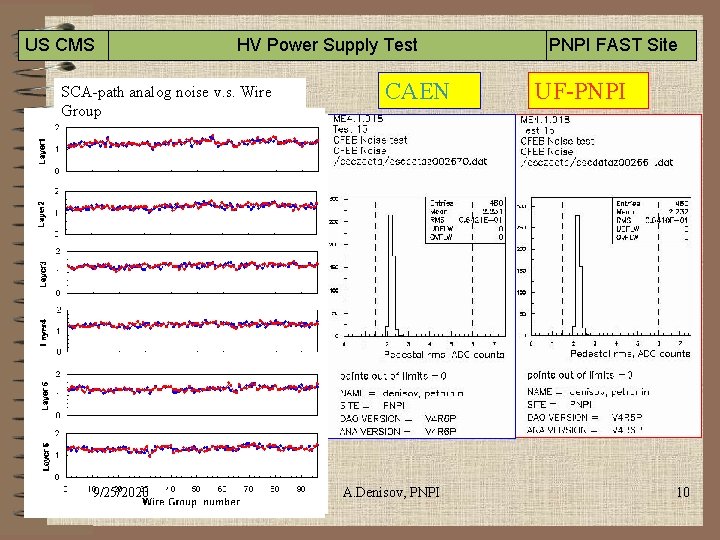The height and width of the screenshot is (540, 720).
Task: Click the Layer6 noise plot
Action: 192,455
